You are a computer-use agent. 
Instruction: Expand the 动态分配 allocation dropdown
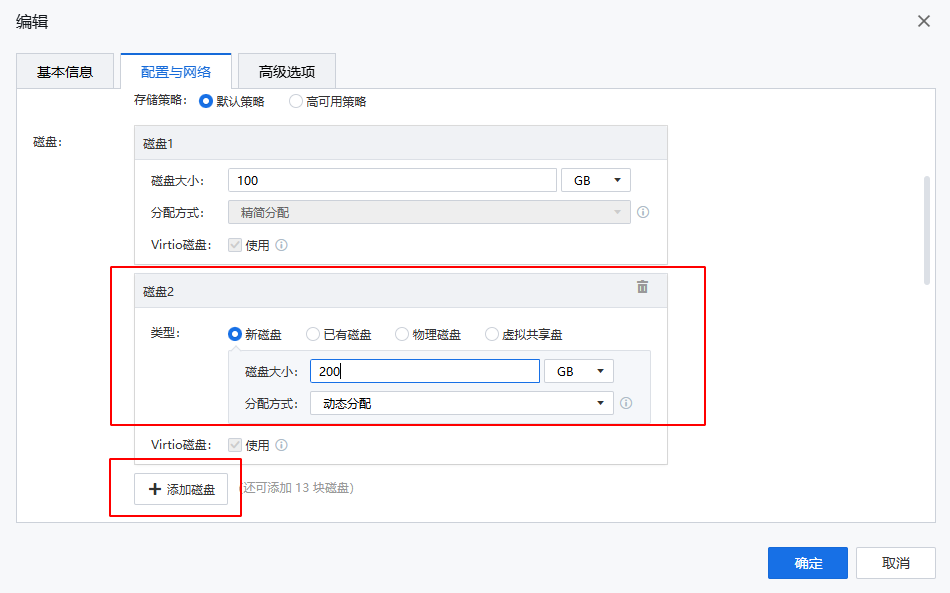461,403
